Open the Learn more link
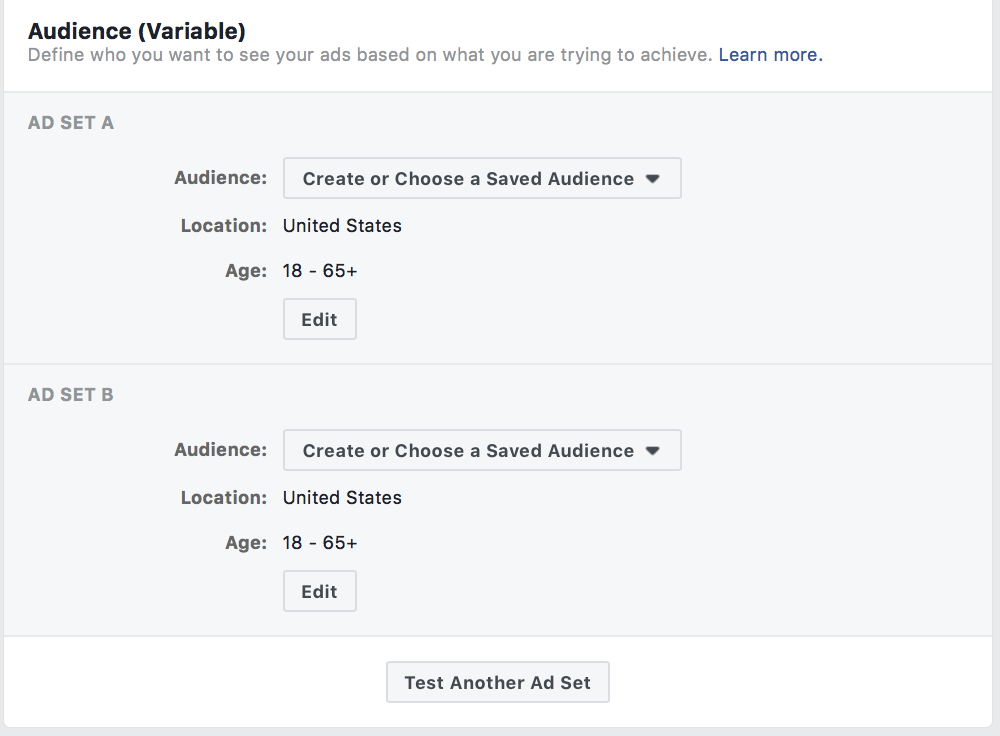 tap(770, 55)
